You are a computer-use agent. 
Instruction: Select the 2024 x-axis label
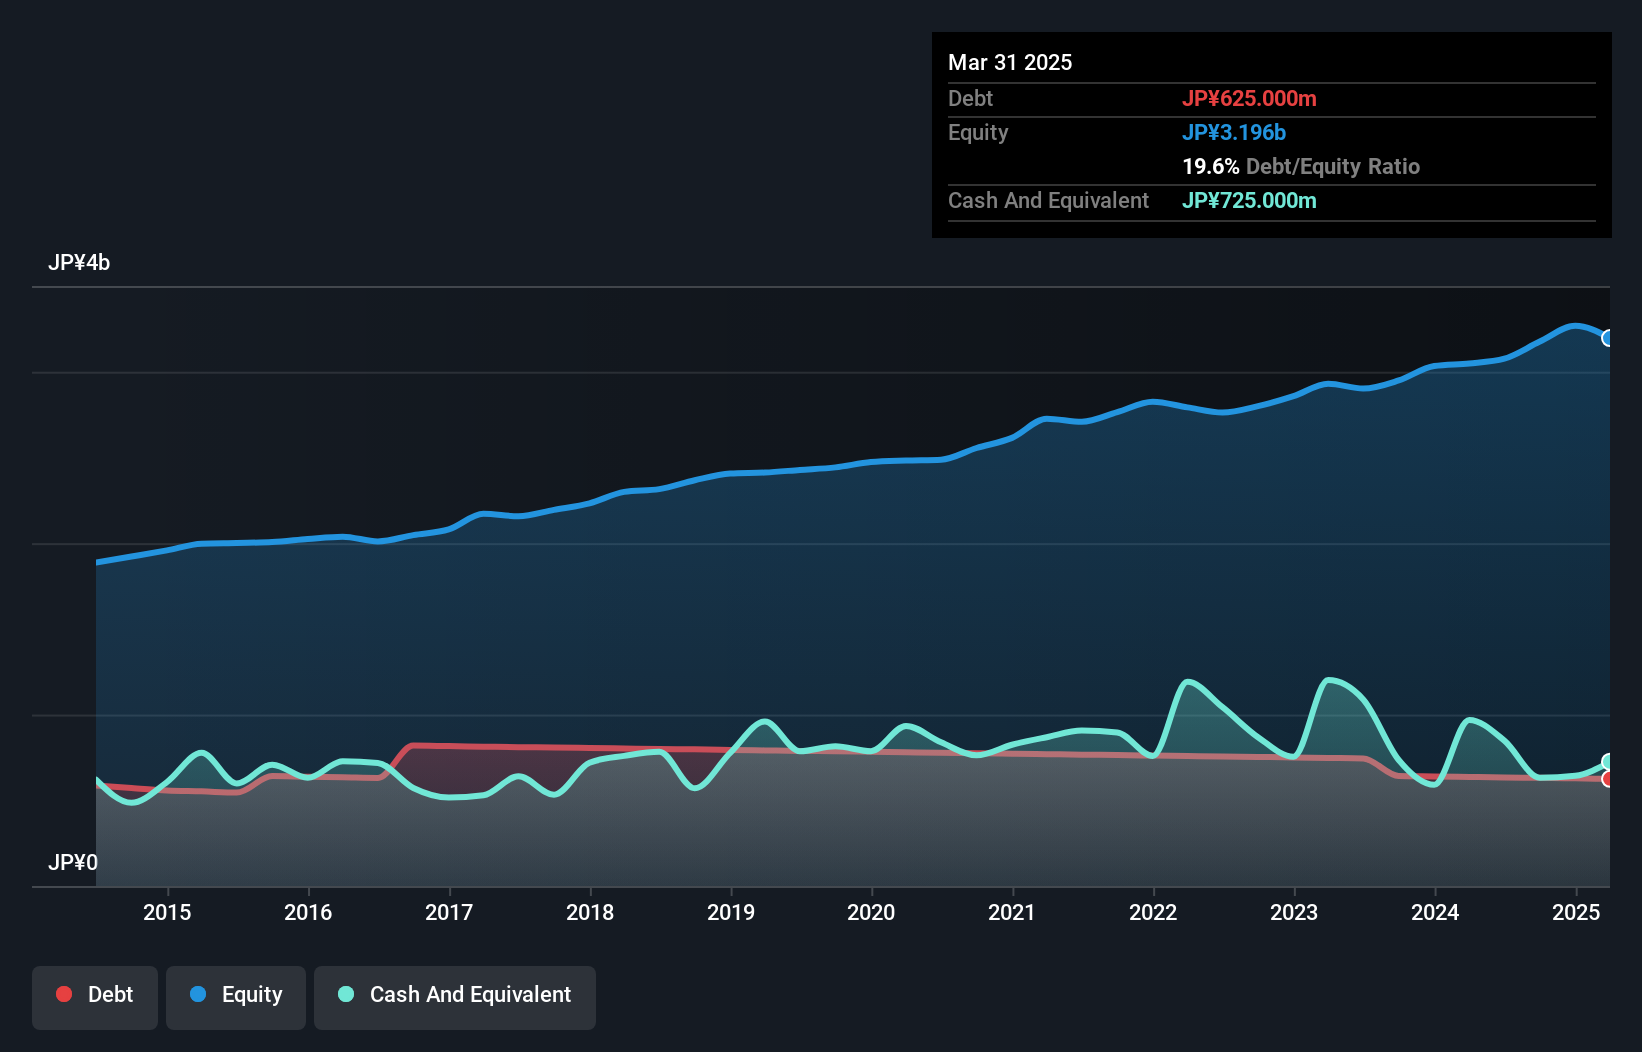tap(1435, 912)
